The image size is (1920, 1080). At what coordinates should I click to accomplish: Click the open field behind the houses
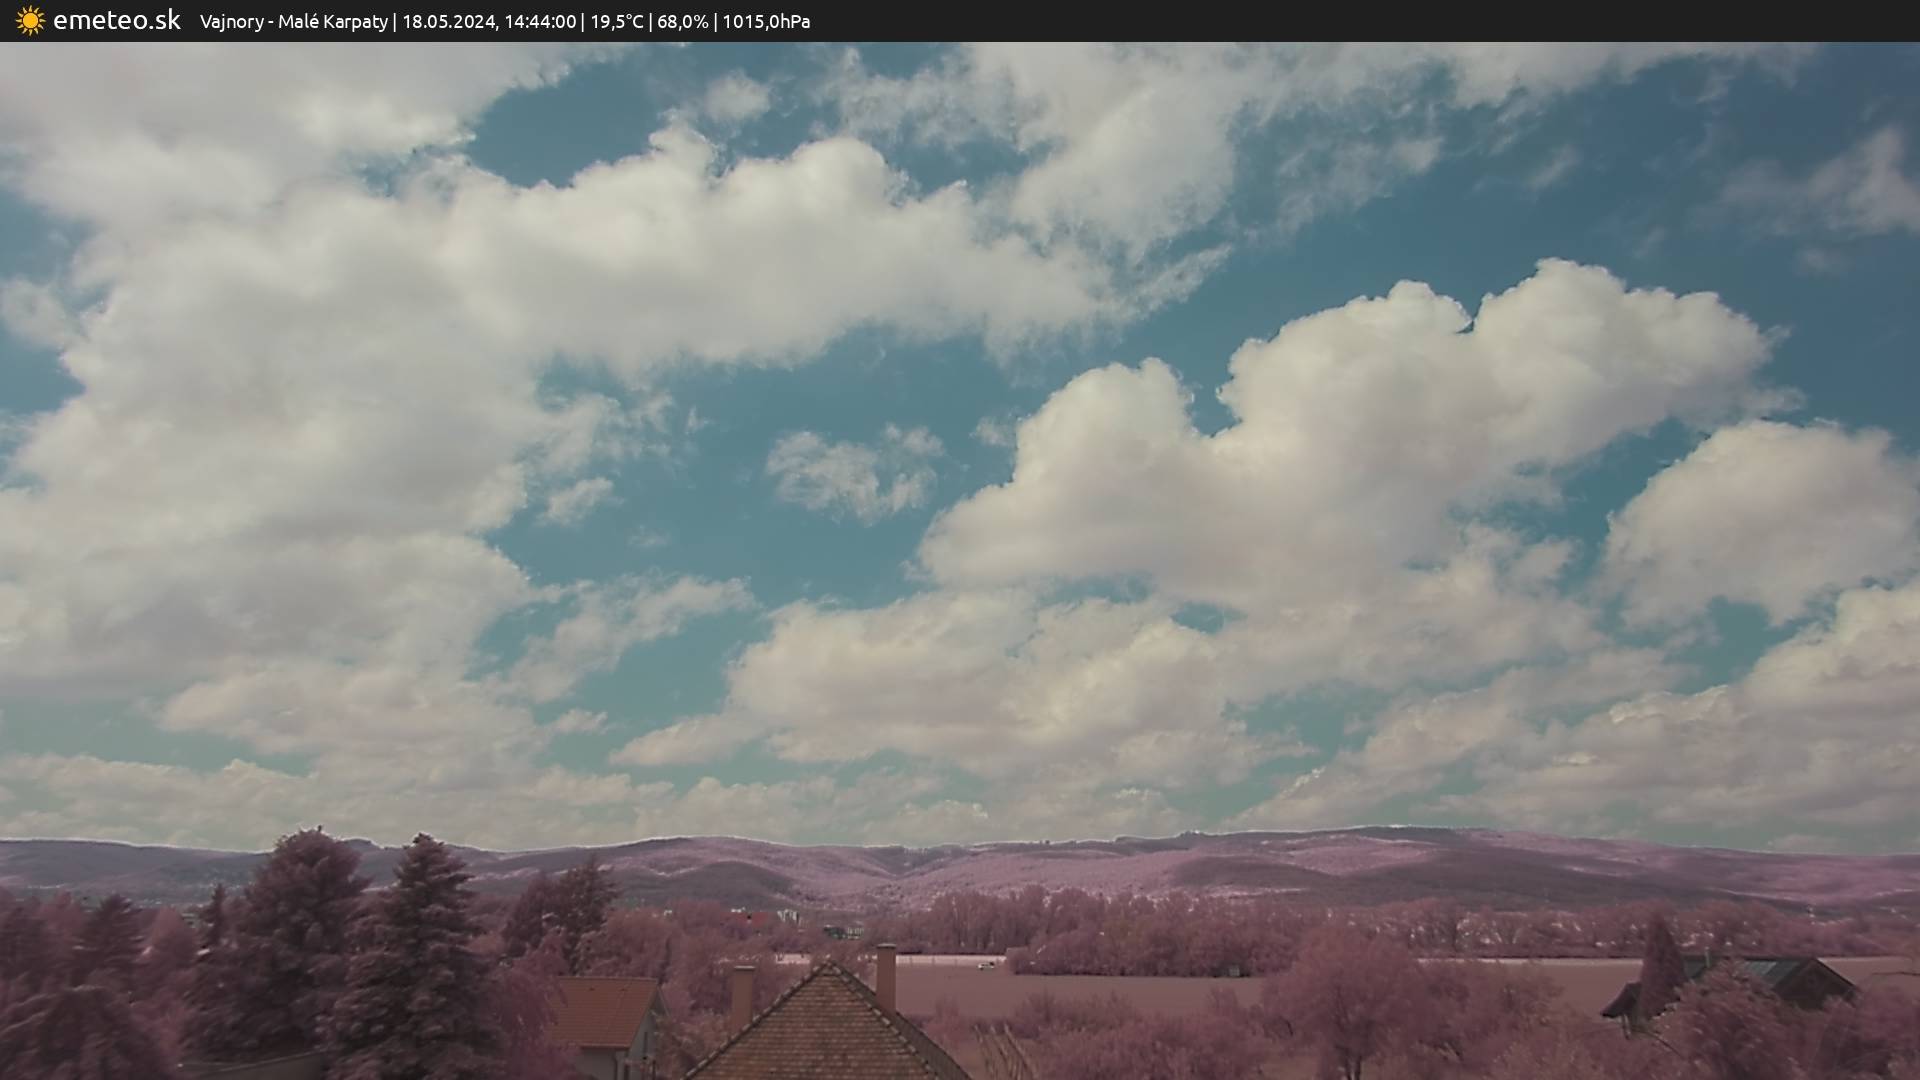click(1100, 985)
